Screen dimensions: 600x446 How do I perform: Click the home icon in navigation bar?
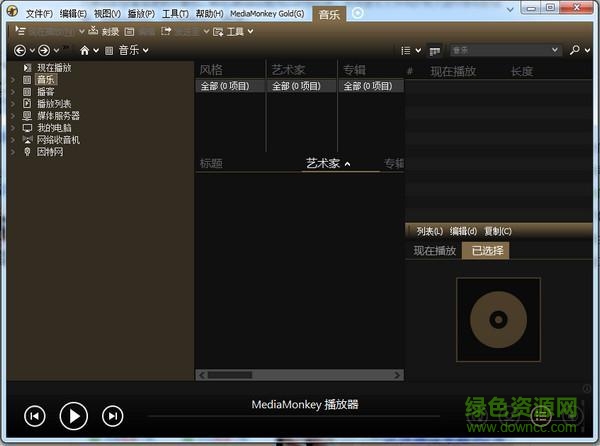click(84, 50)
